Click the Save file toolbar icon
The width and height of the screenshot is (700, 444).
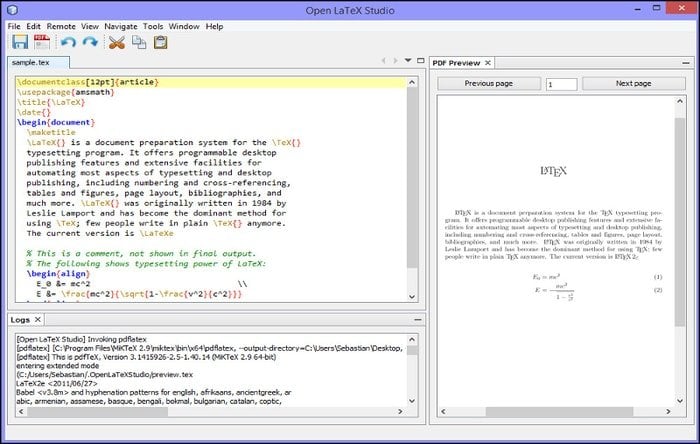coord(20,42)
